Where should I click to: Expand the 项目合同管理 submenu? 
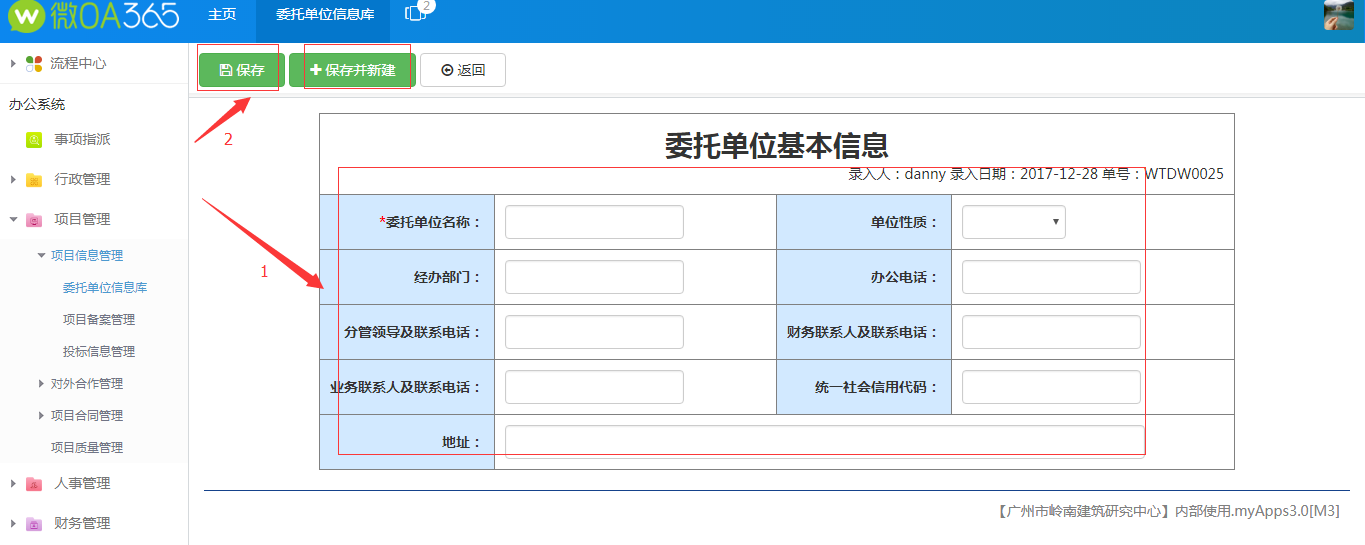pos(41,416)
